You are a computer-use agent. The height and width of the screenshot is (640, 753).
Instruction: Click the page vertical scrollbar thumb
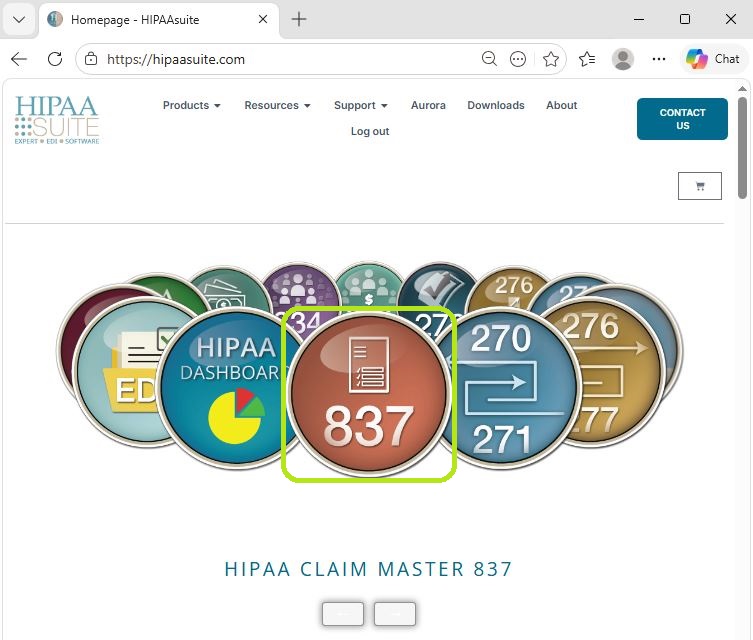[742, 148]
